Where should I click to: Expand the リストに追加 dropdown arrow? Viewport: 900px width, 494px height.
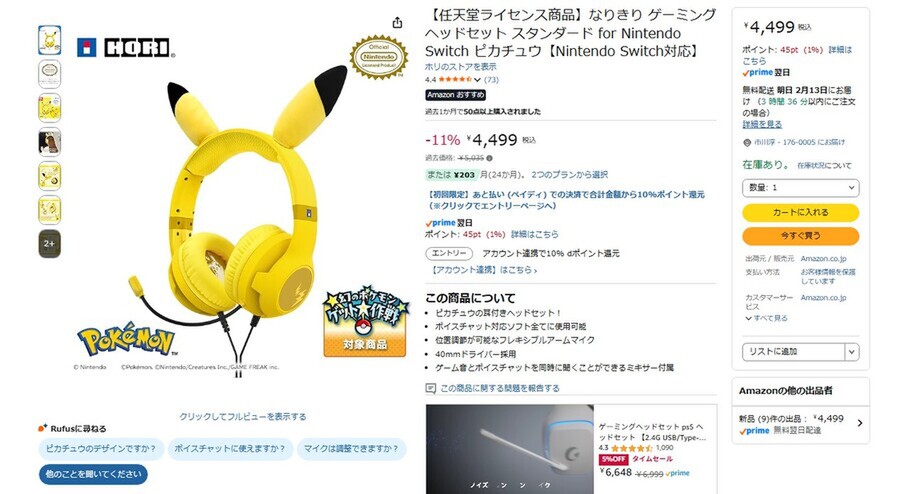click(852, 352)
